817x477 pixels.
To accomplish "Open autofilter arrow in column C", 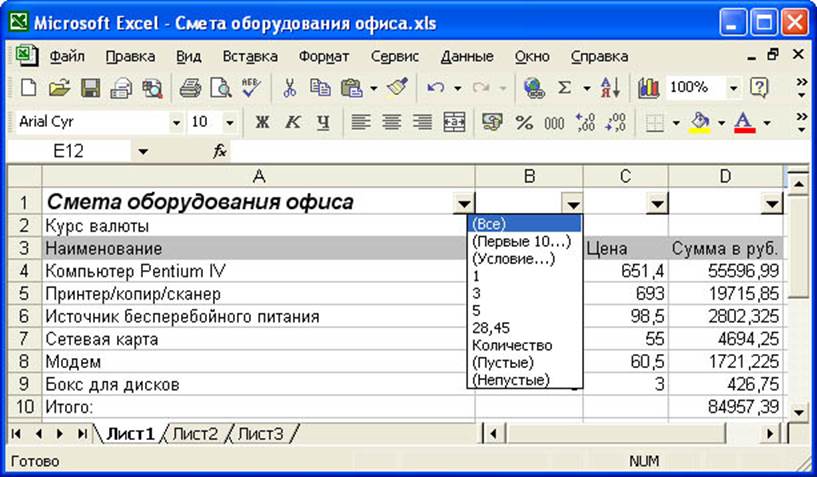I will 657,203.
